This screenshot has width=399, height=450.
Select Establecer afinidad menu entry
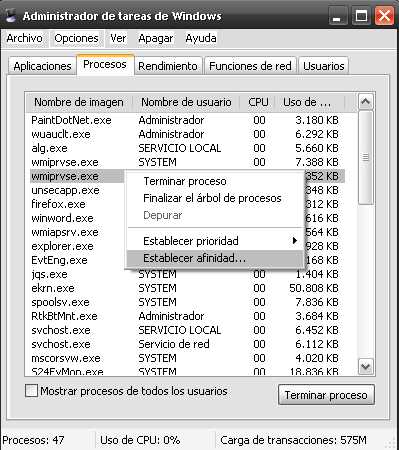215,258
